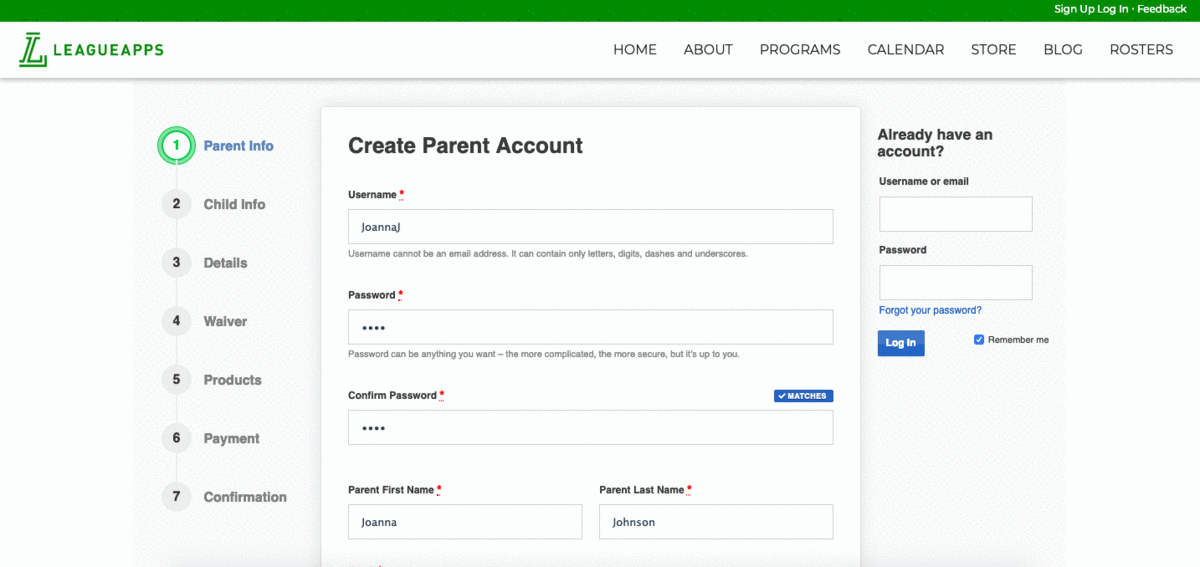Click the LeagueApps logo icon
Screen dimensions: 1200x567
click(x=33, y=50)
